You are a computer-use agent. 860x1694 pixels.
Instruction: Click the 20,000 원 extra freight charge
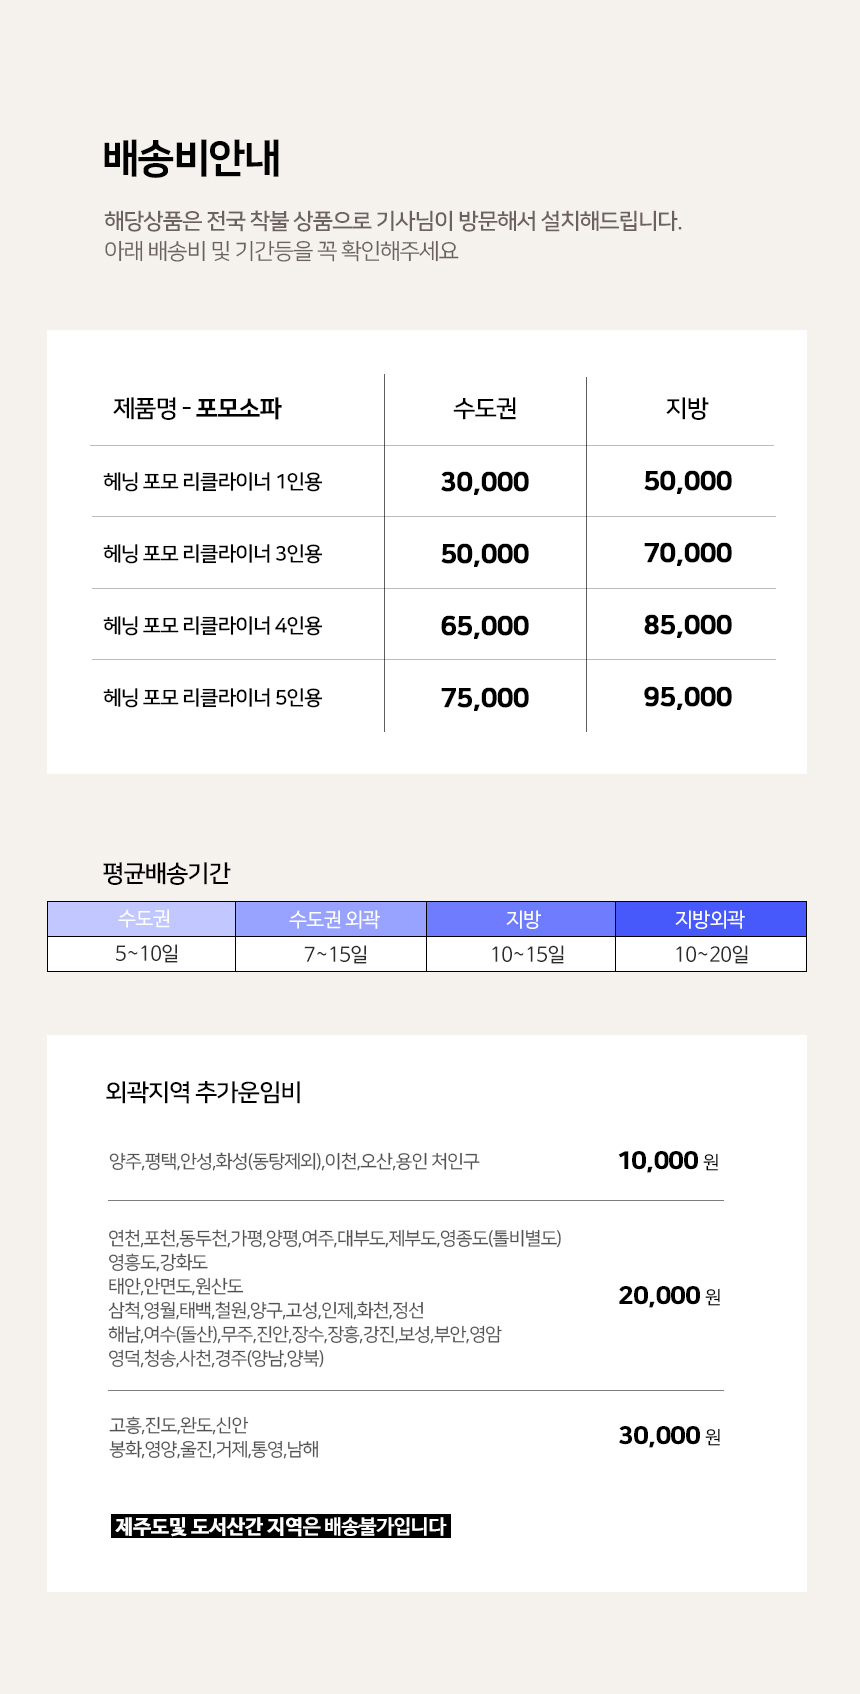[x=669, y=1296]
